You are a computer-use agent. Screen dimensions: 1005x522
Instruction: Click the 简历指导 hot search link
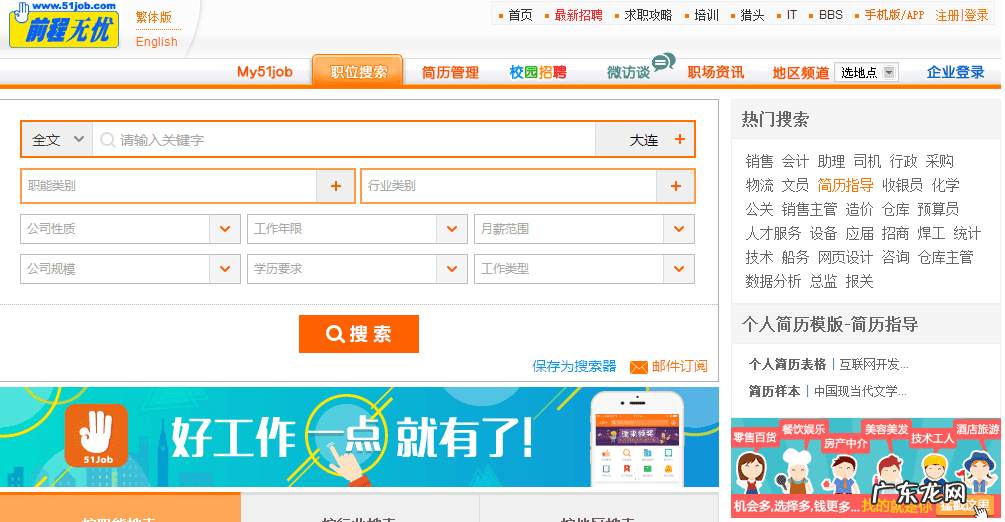pyautogui.click(x=845, y=185)
